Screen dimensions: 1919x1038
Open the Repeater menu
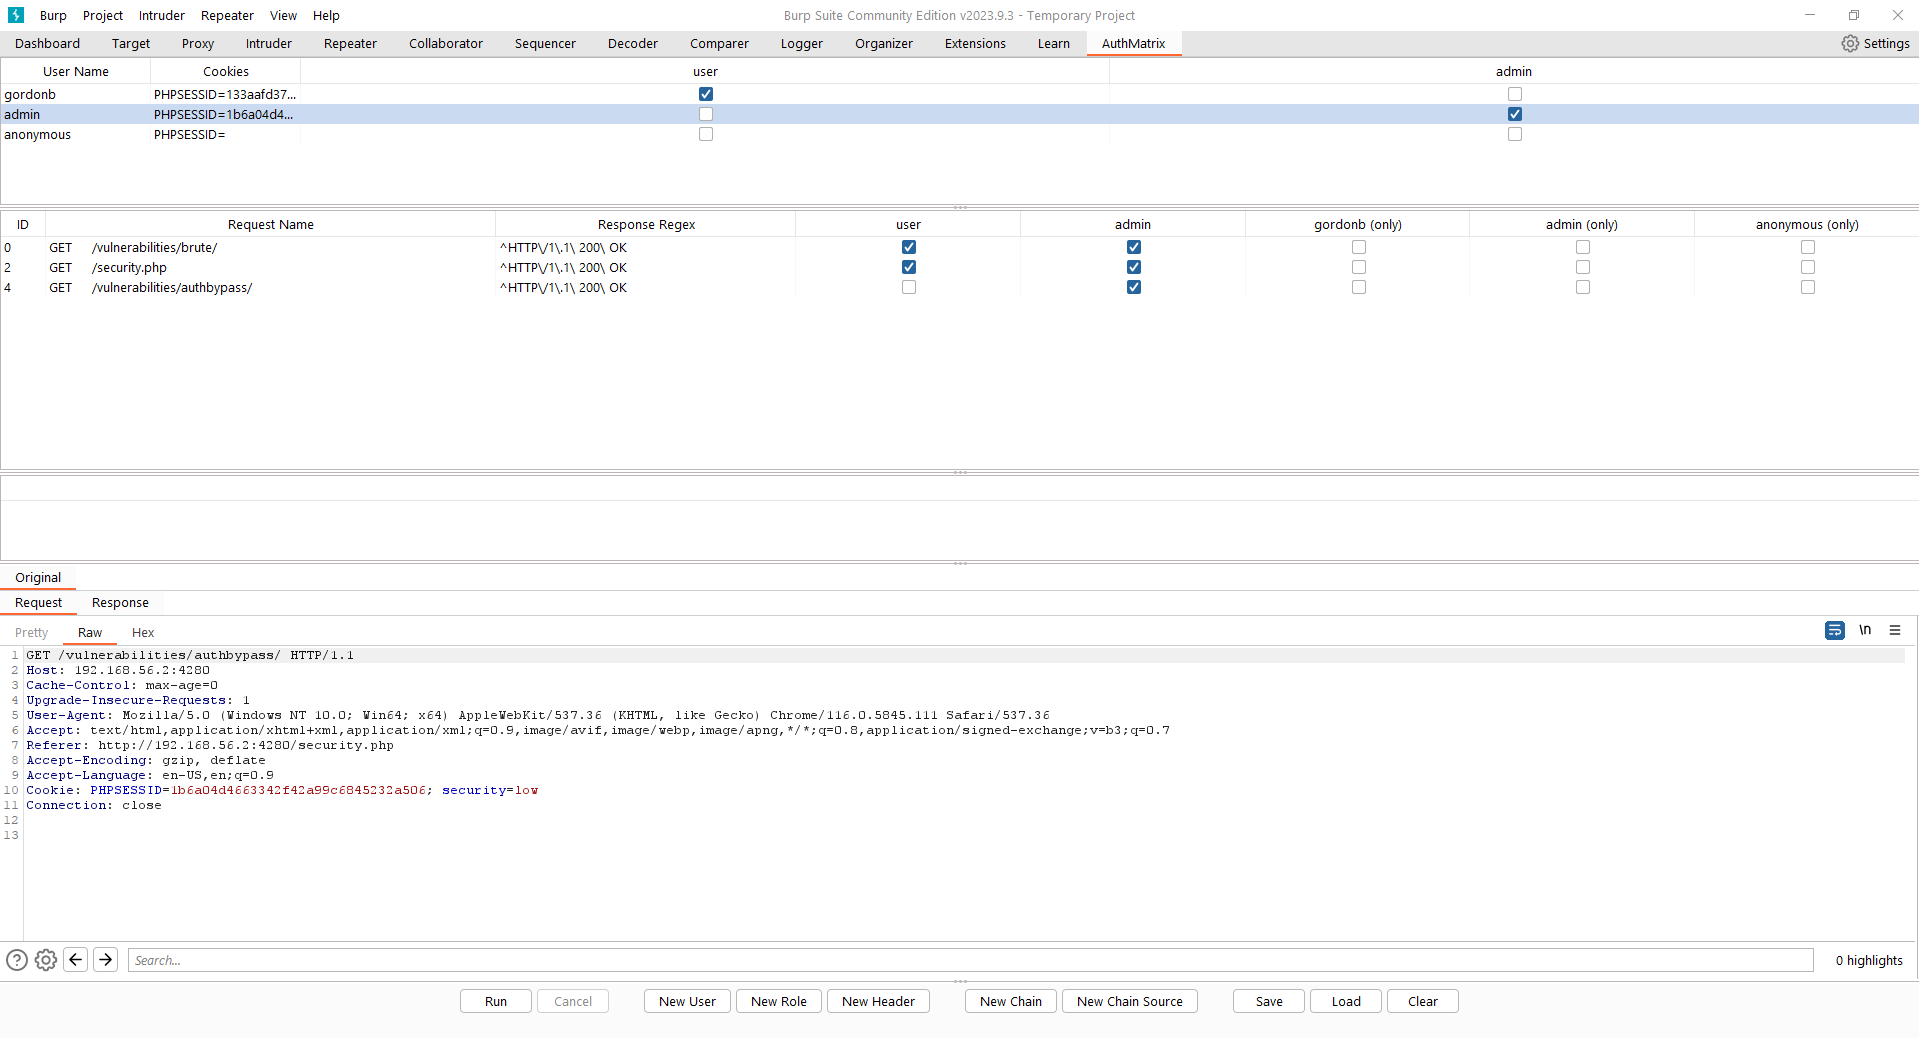(x=227, y=15)
